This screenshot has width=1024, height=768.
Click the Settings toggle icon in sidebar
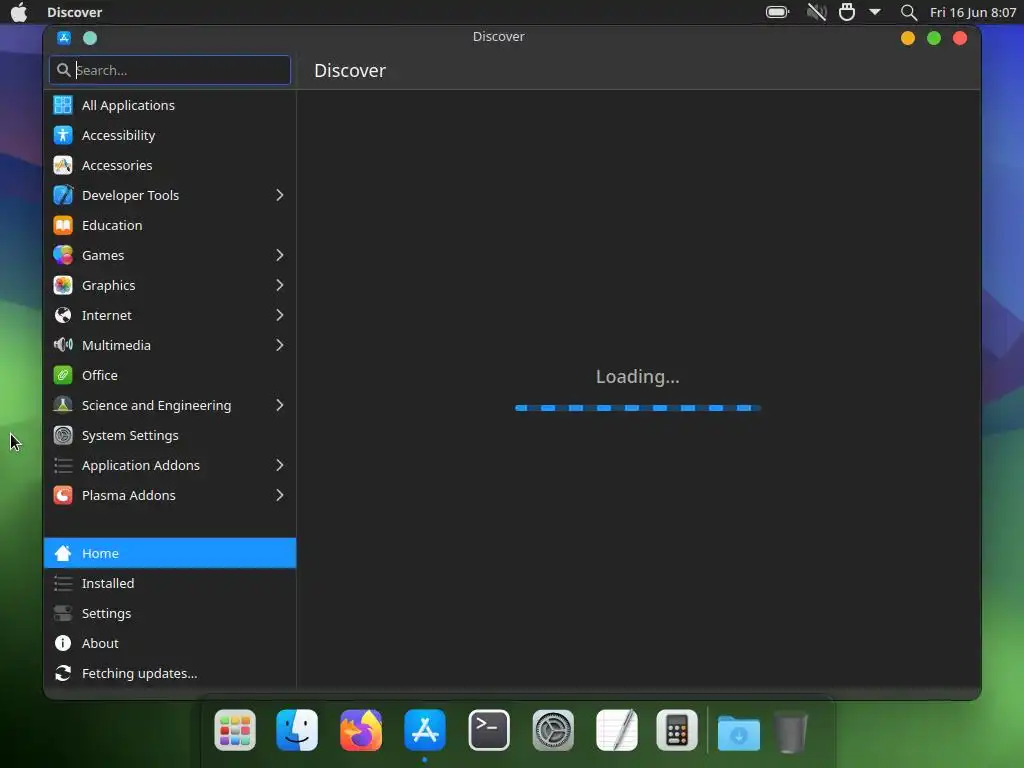click(63, 613)
